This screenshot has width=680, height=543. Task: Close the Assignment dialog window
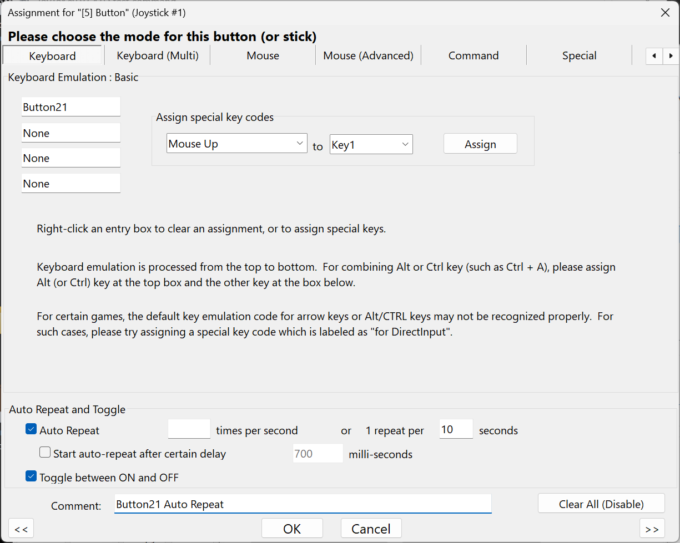(x=665, y=13)
